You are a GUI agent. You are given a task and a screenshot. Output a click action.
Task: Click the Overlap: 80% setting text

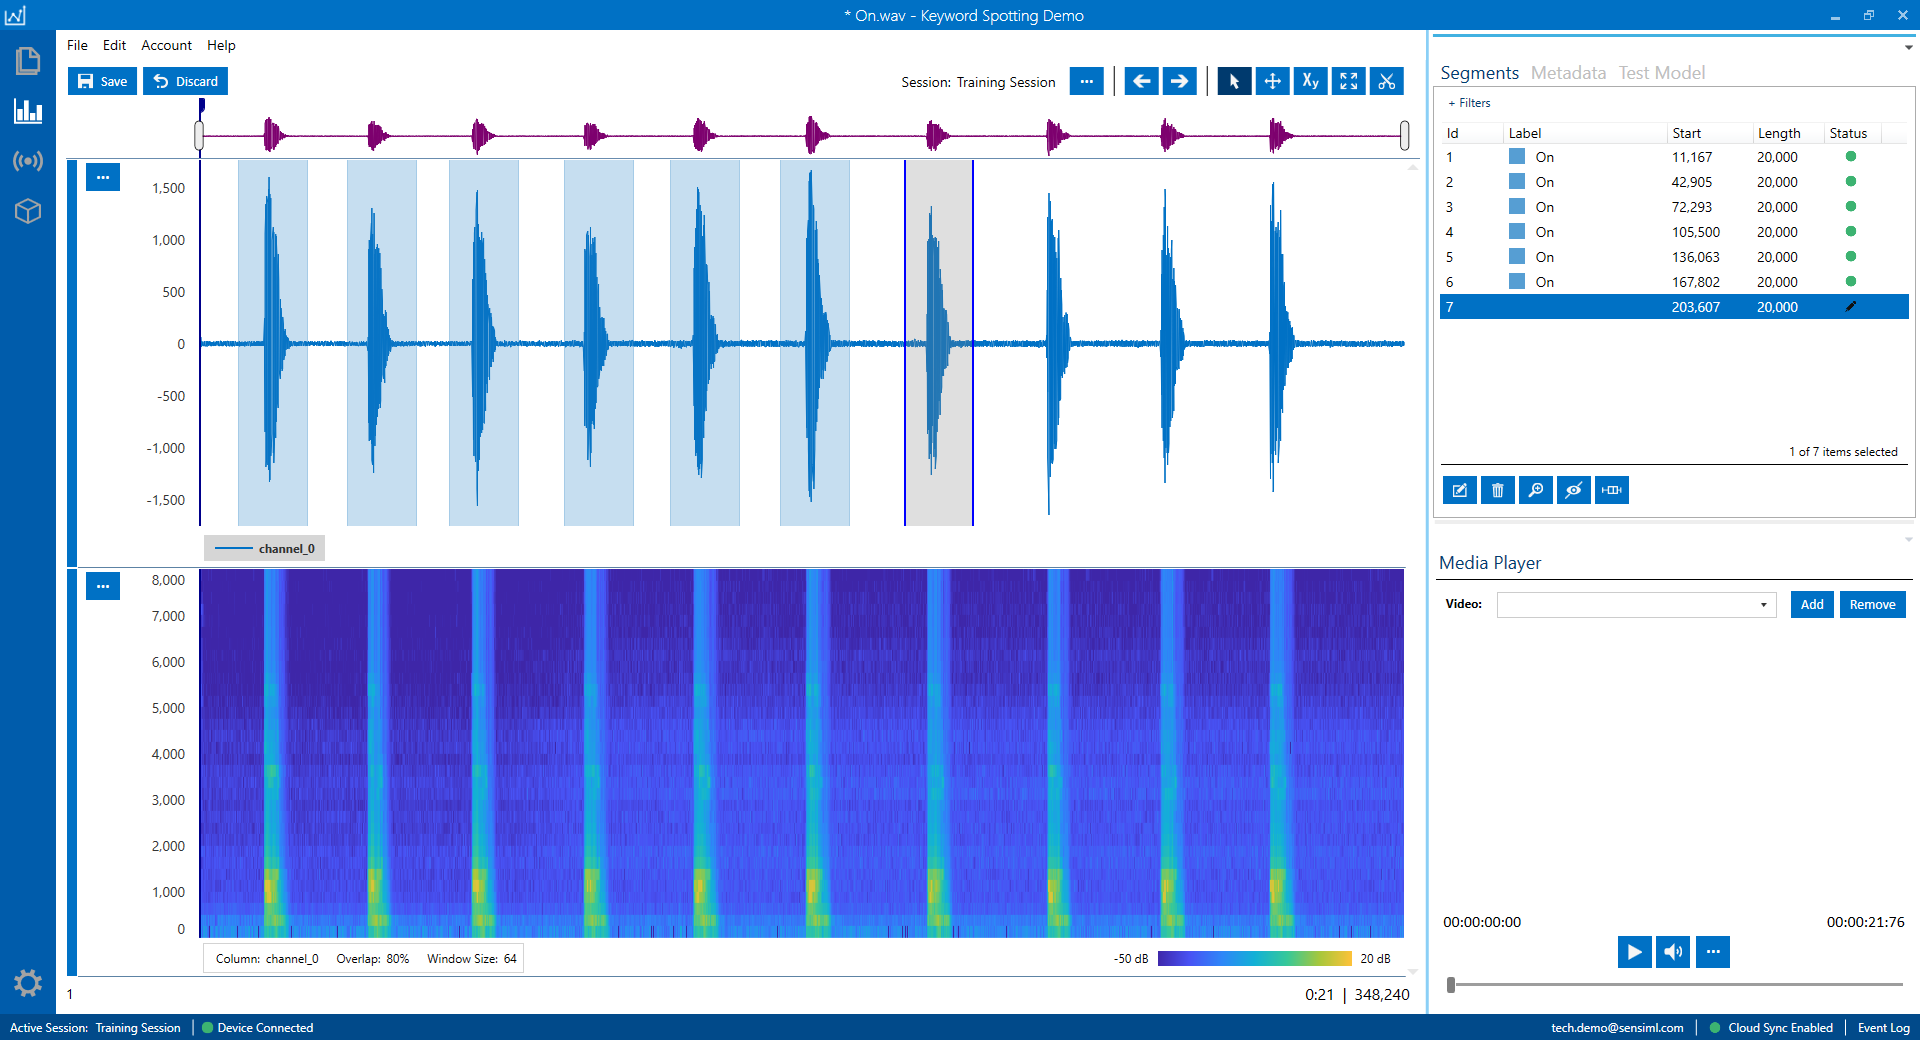pyautogui.click(x=373, y=959)
